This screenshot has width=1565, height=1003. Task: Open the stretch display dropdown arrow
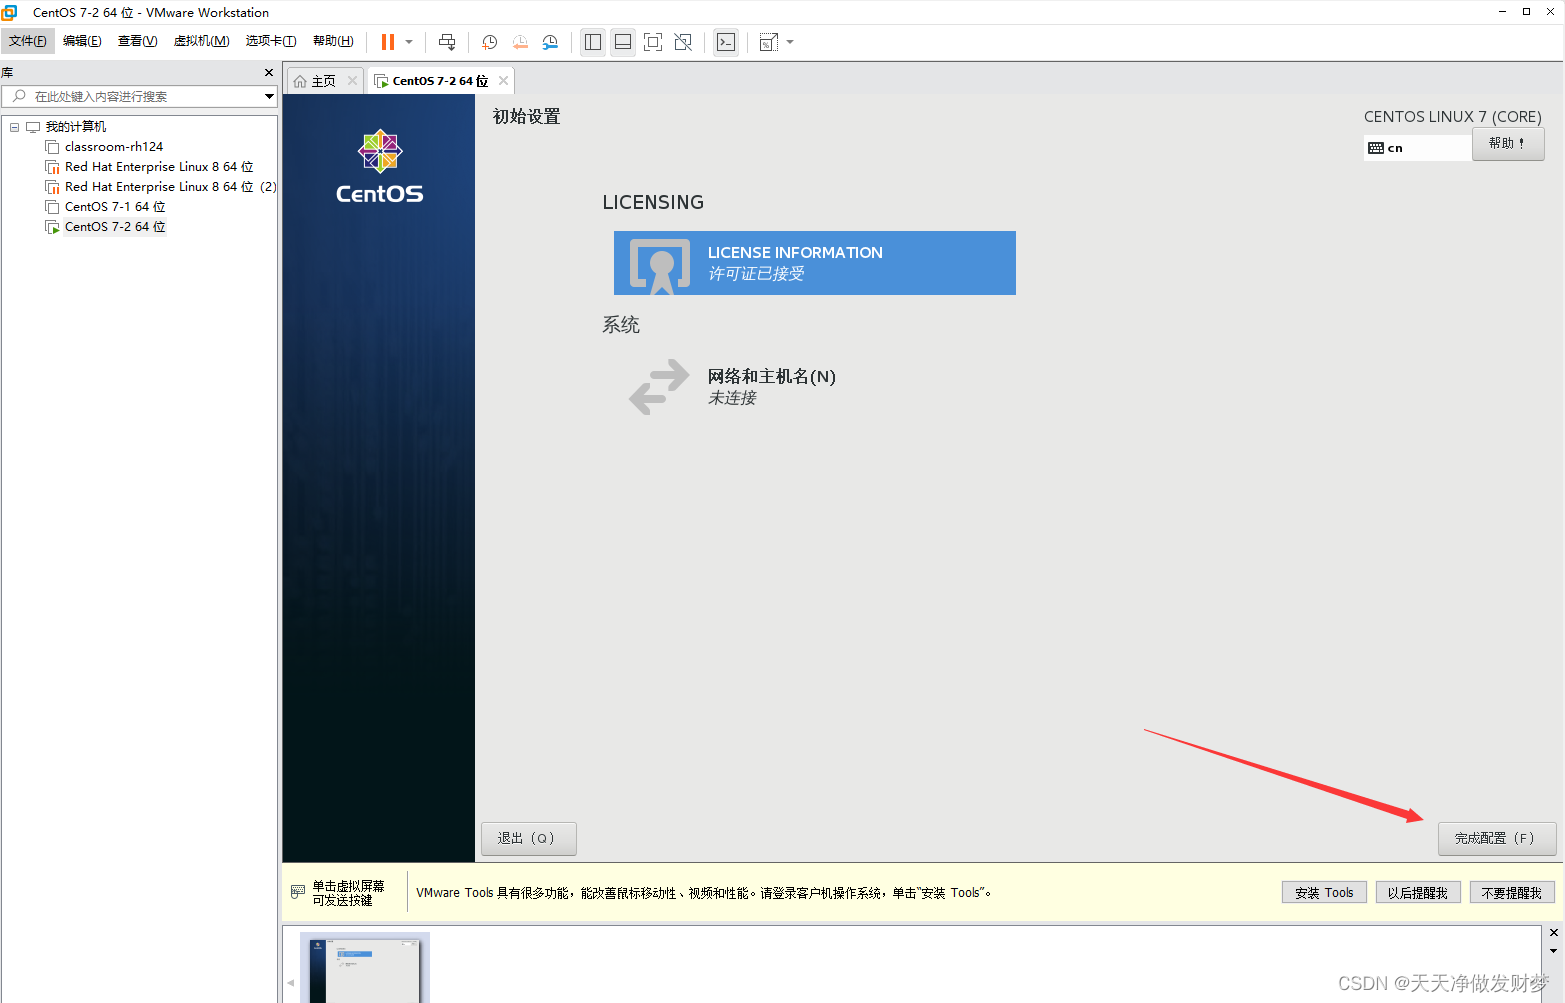[790, 42]
